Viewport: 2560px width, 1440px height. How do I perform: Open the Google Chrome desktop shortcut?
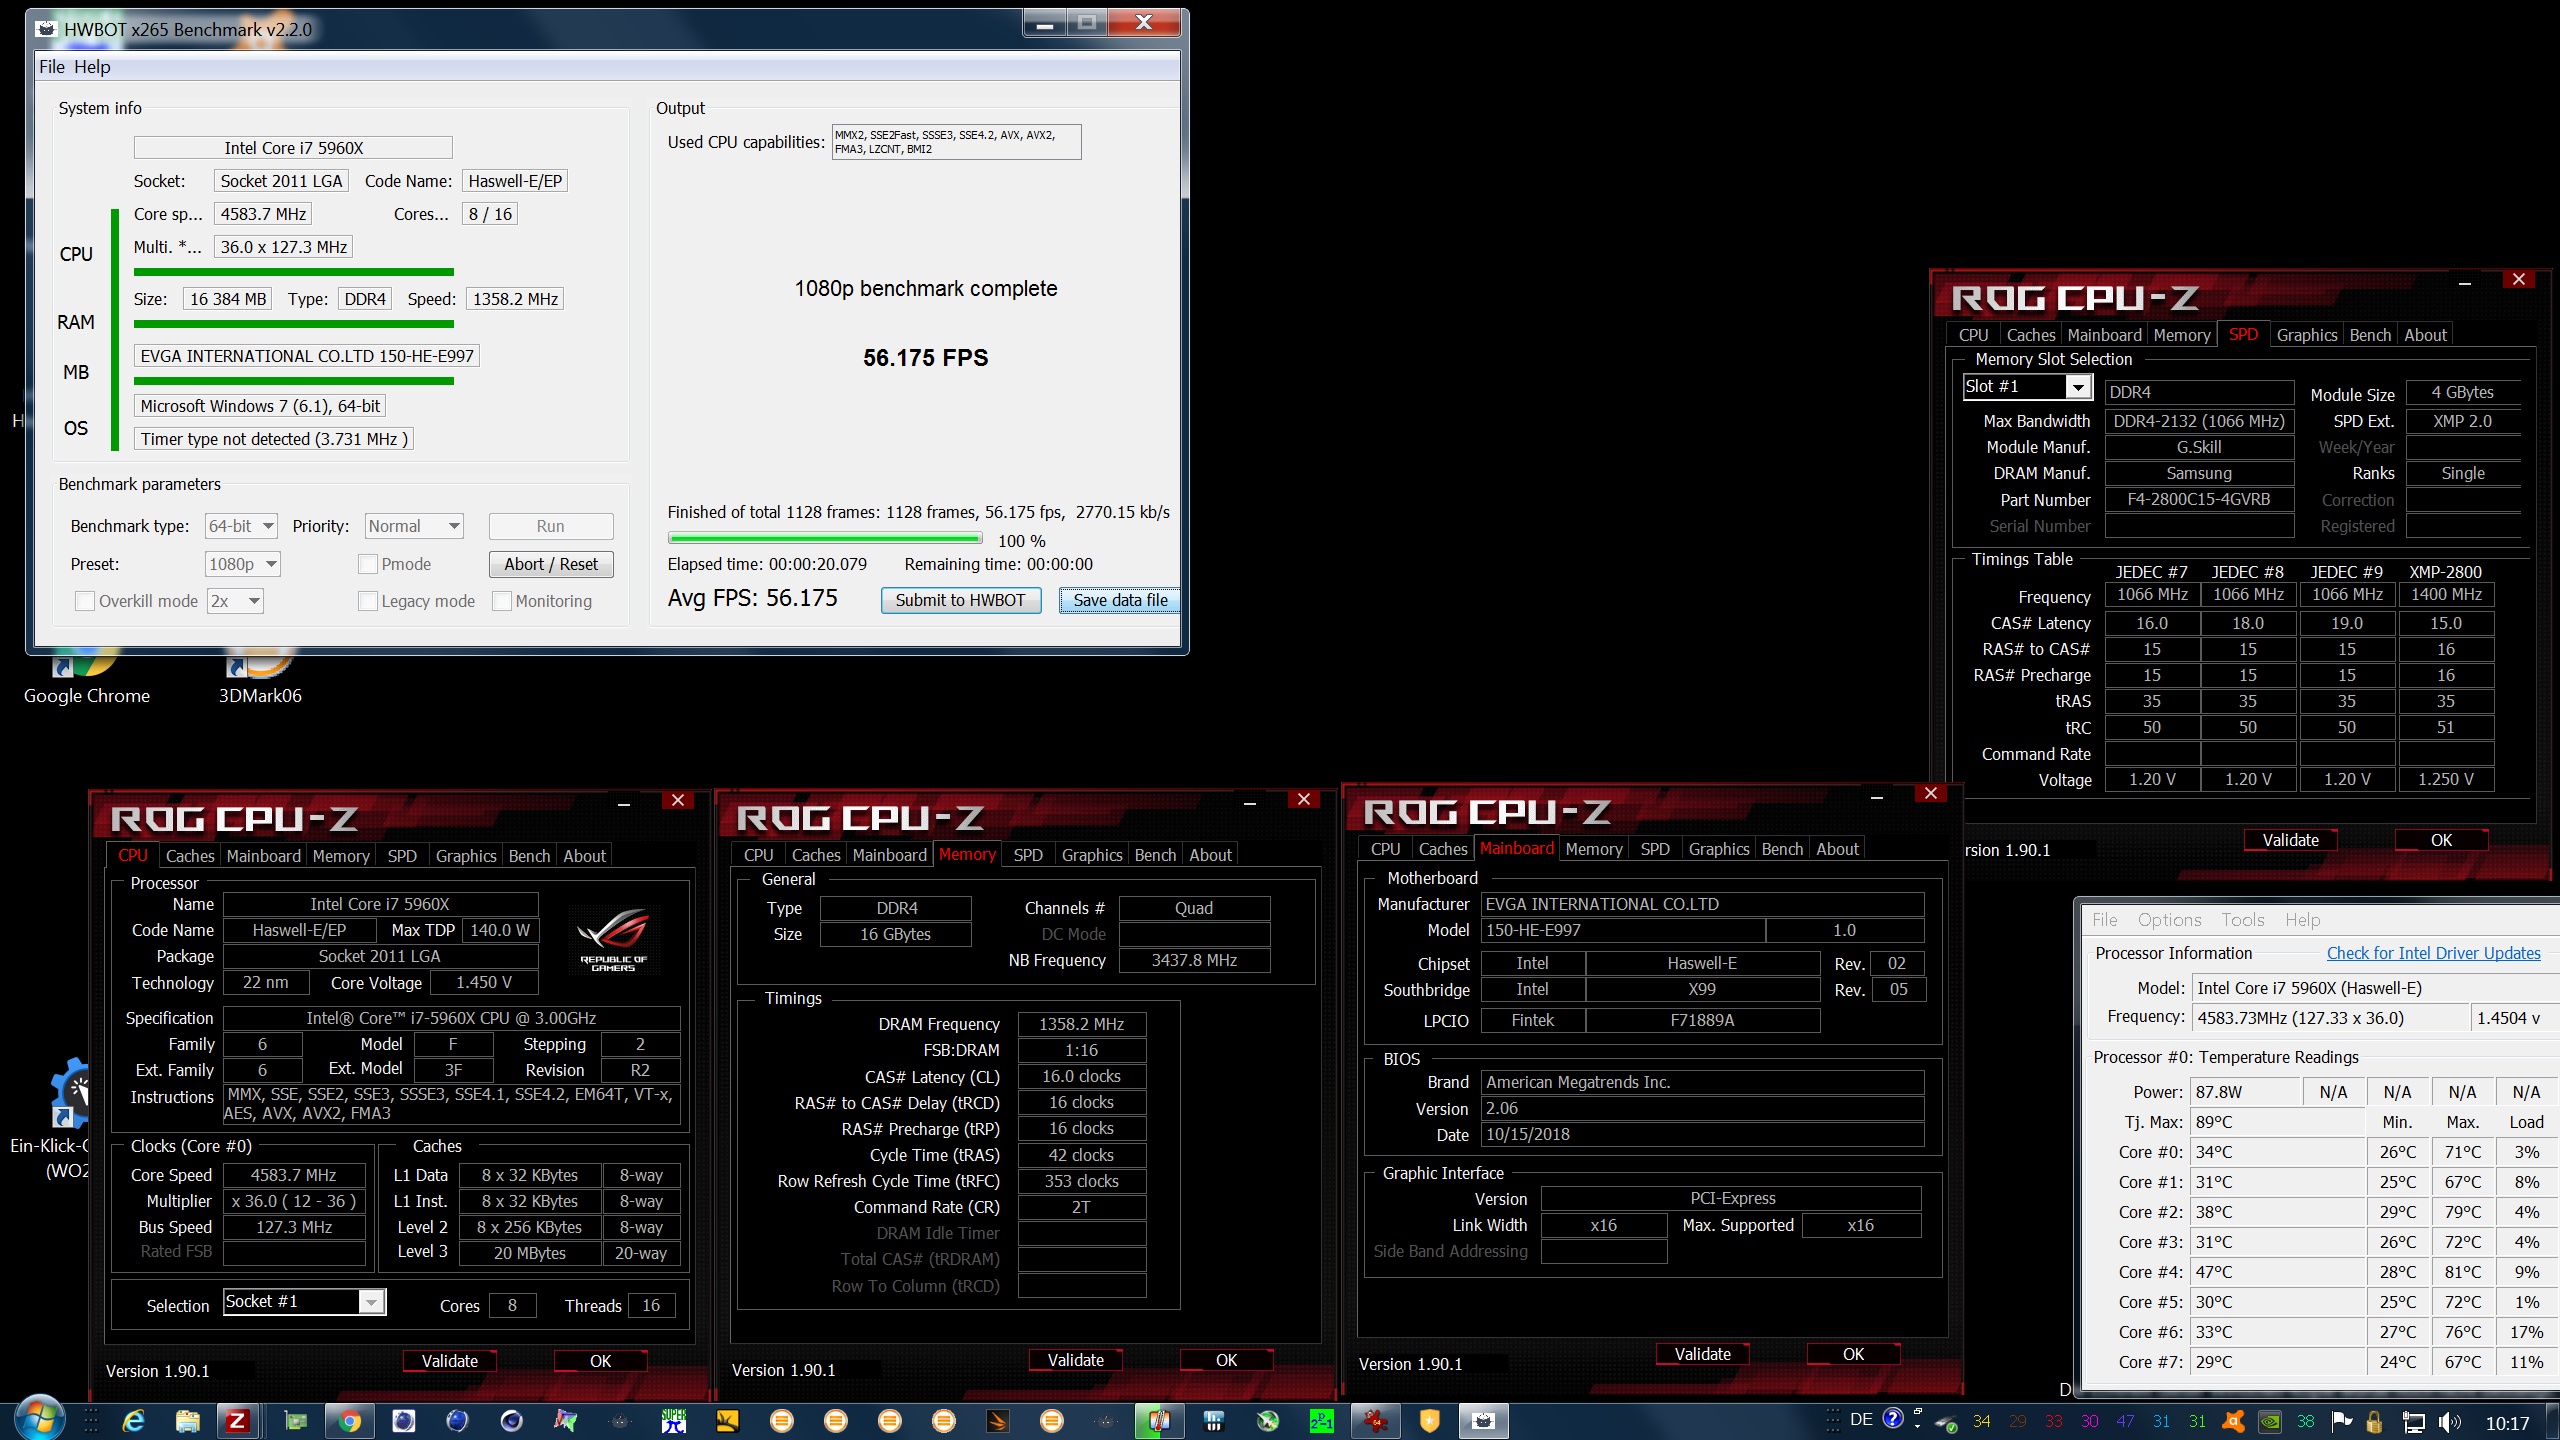tap(86, 680)
